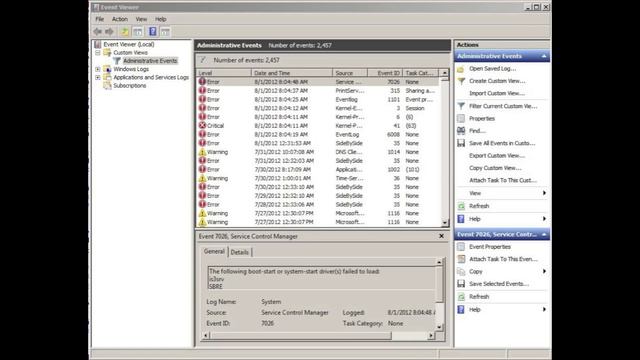
Task: Click the Forward arrow toolbar icon
Action: [109, 31]
